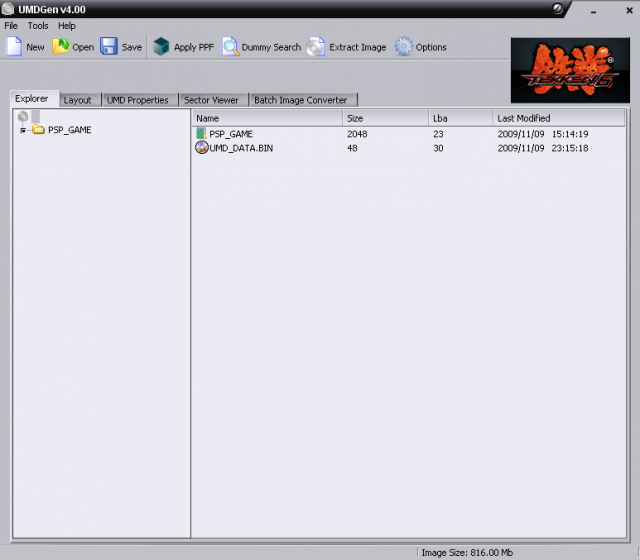640x560 pixels.
Task: Click the New image toolbar icon
Action: tap(14, 47)
